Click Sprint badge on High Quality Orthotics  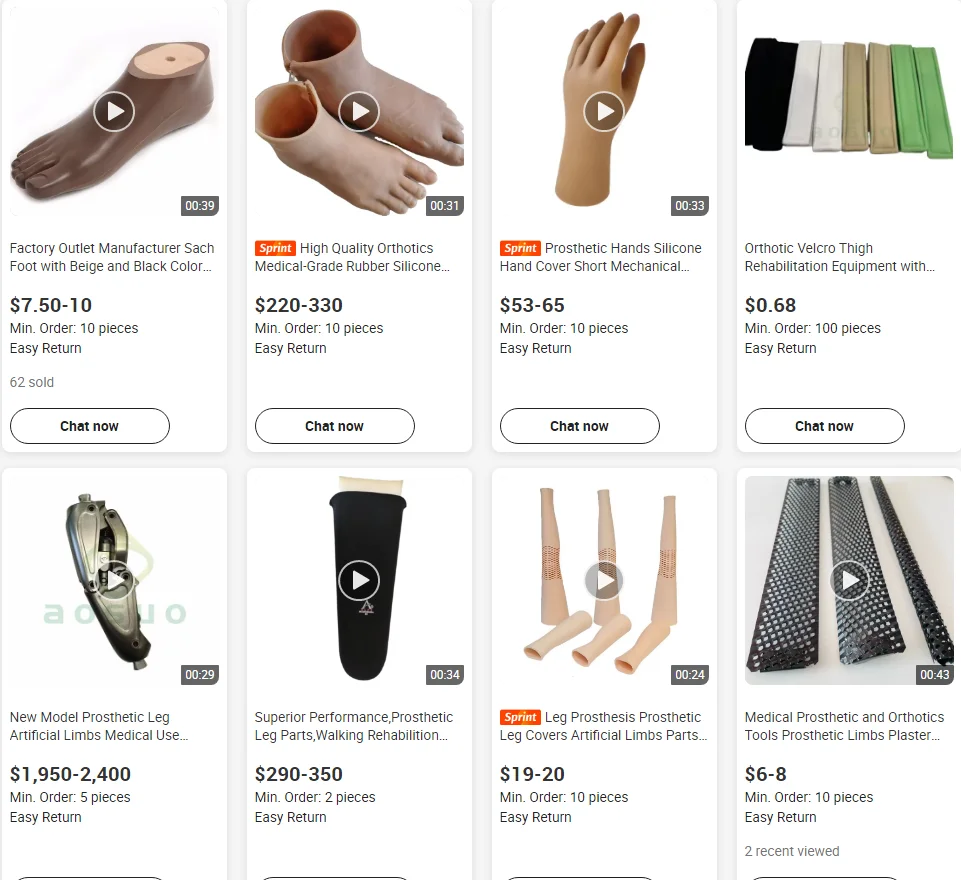(275, 248)
